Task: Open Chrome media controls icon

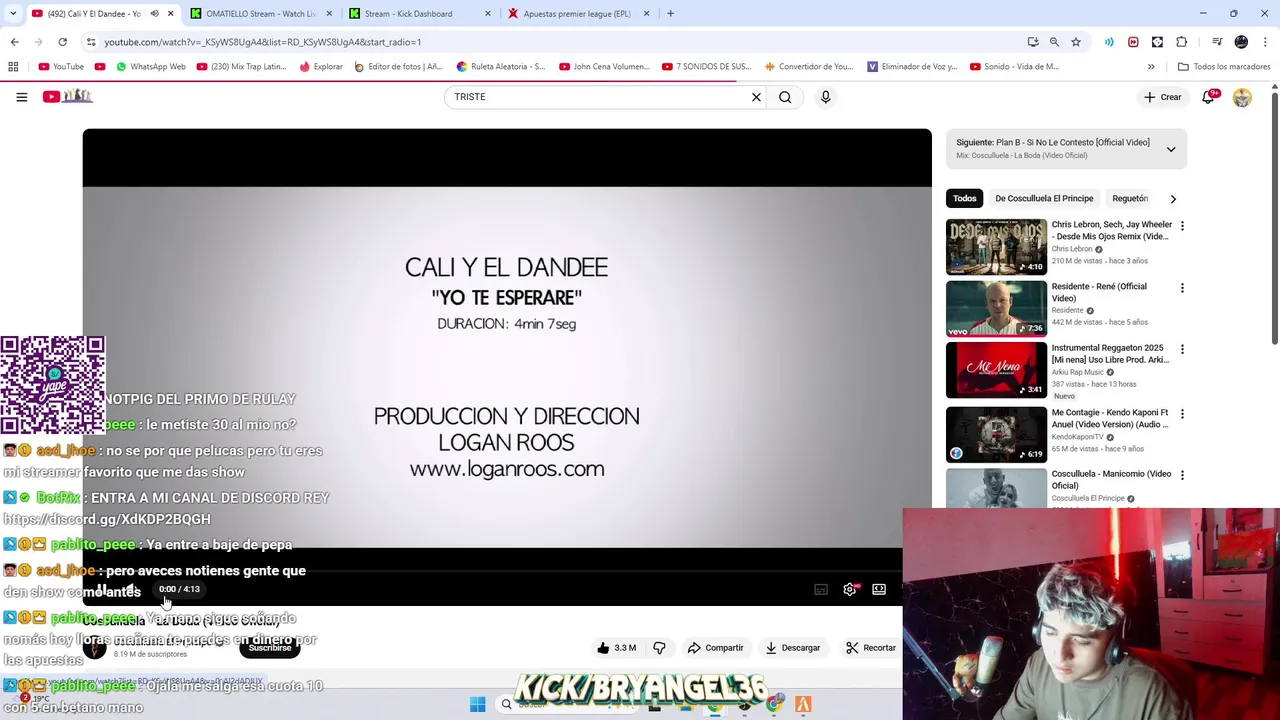Action: [1217, 42]
